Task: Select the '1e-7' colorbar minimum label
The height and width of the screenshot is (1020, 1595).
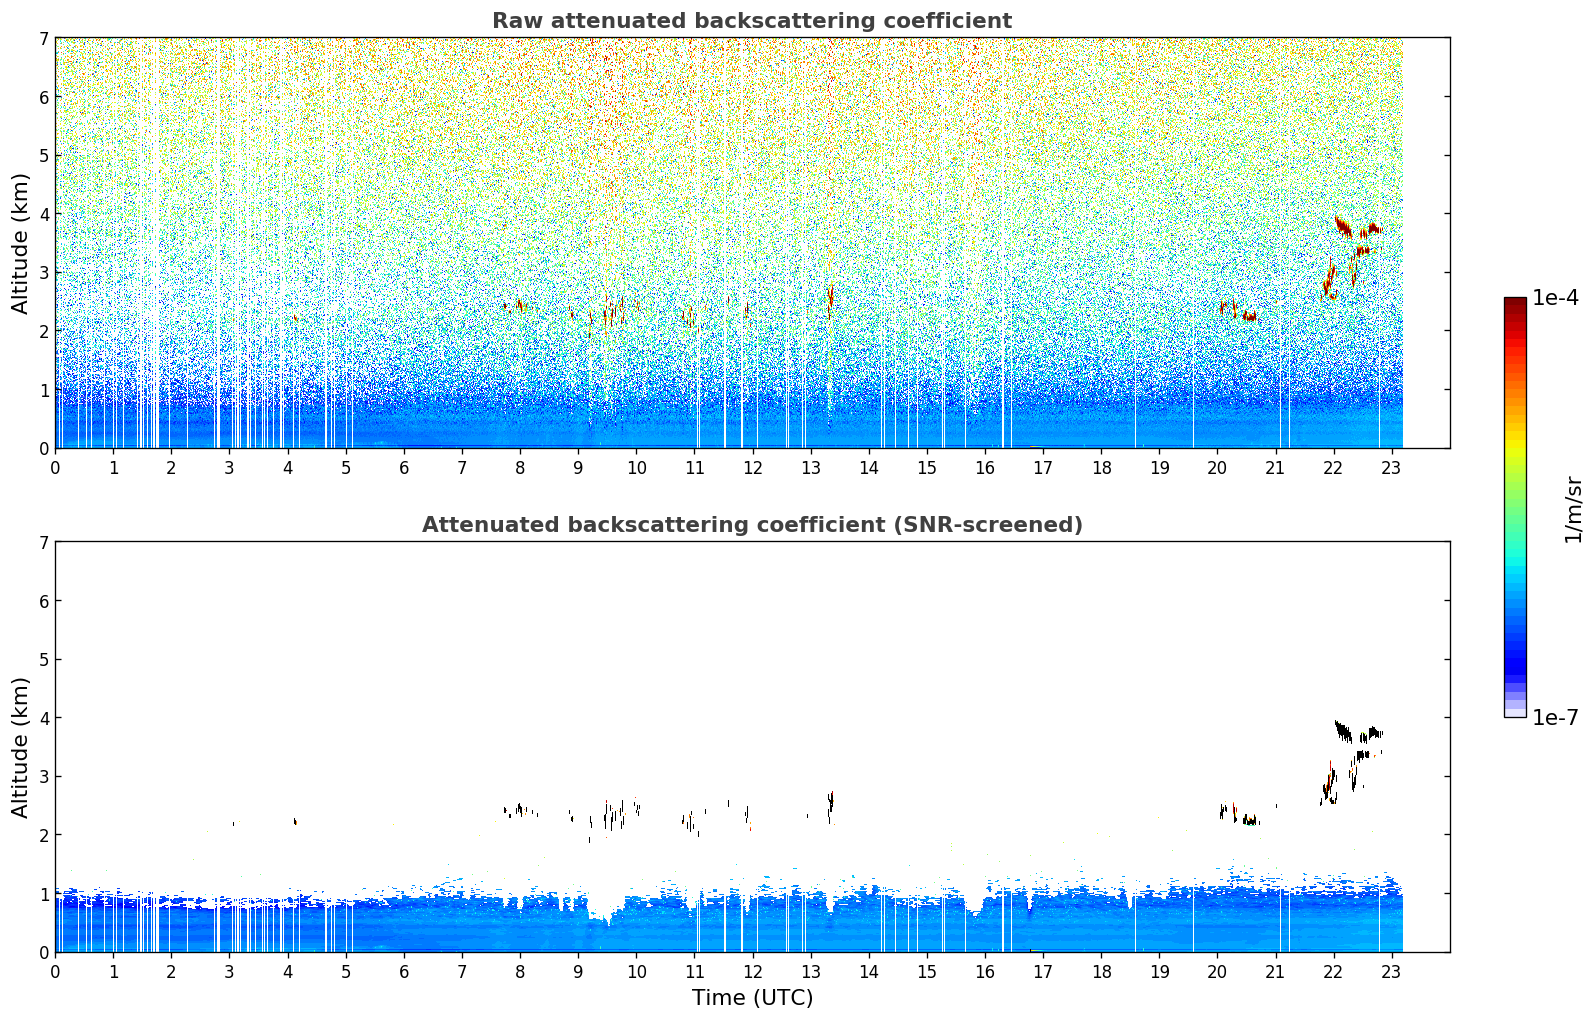Action: click(x=1556, y=718)
